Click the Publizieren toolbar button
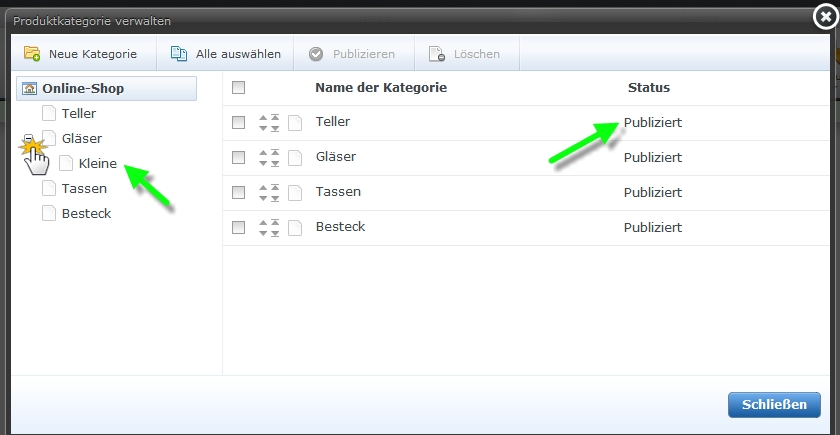840x435 pixels. pos(352,54)
